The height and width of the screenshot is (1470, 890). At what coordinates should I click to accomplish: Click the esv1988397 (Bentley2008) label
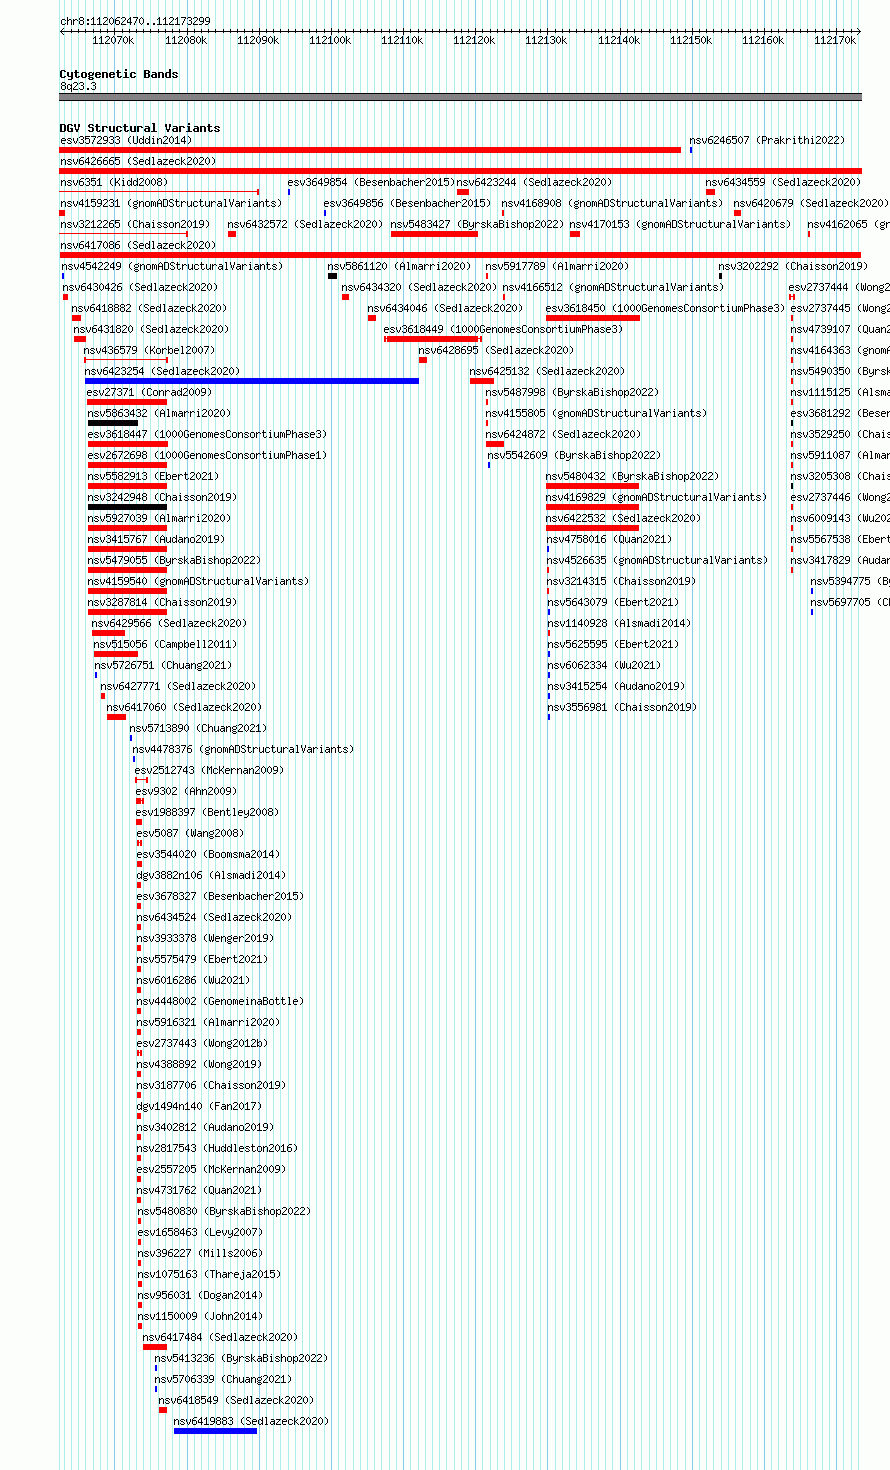pos(208,812)
